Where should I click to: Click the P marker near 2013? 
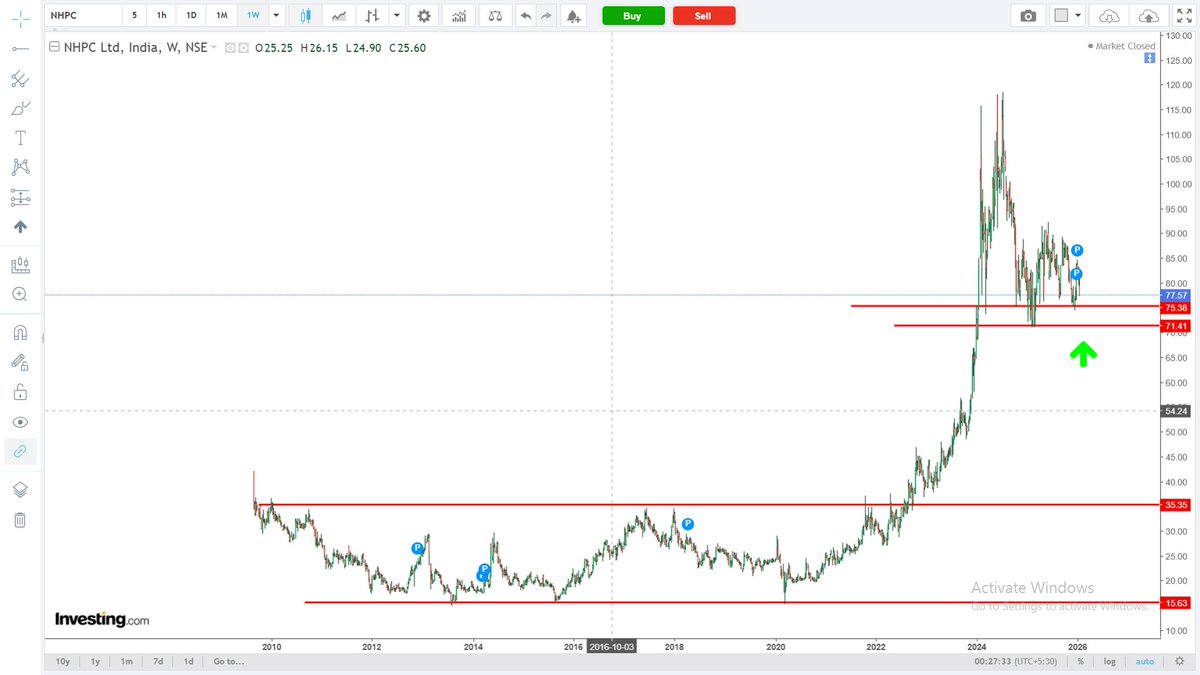tap(417, 548)
